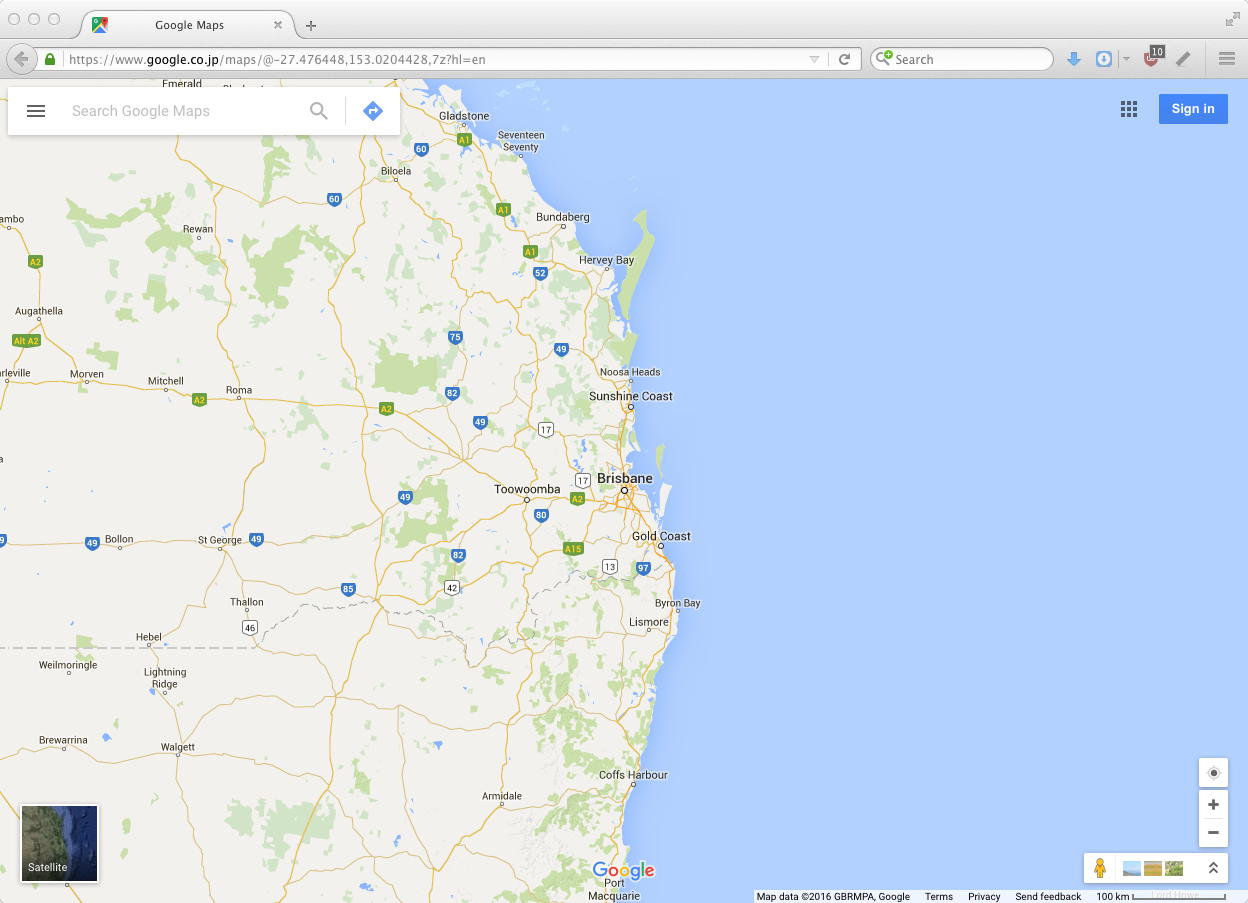Open the Google Maps hamburger menu
Viewport: 1248px width, 903px height.
[x=36, y=111]
